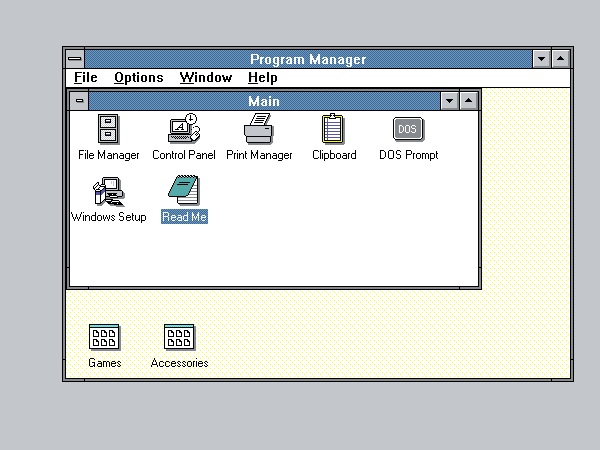600x450 pixels.
Task: Maximize the Main group window
Action: click(468, 101)
